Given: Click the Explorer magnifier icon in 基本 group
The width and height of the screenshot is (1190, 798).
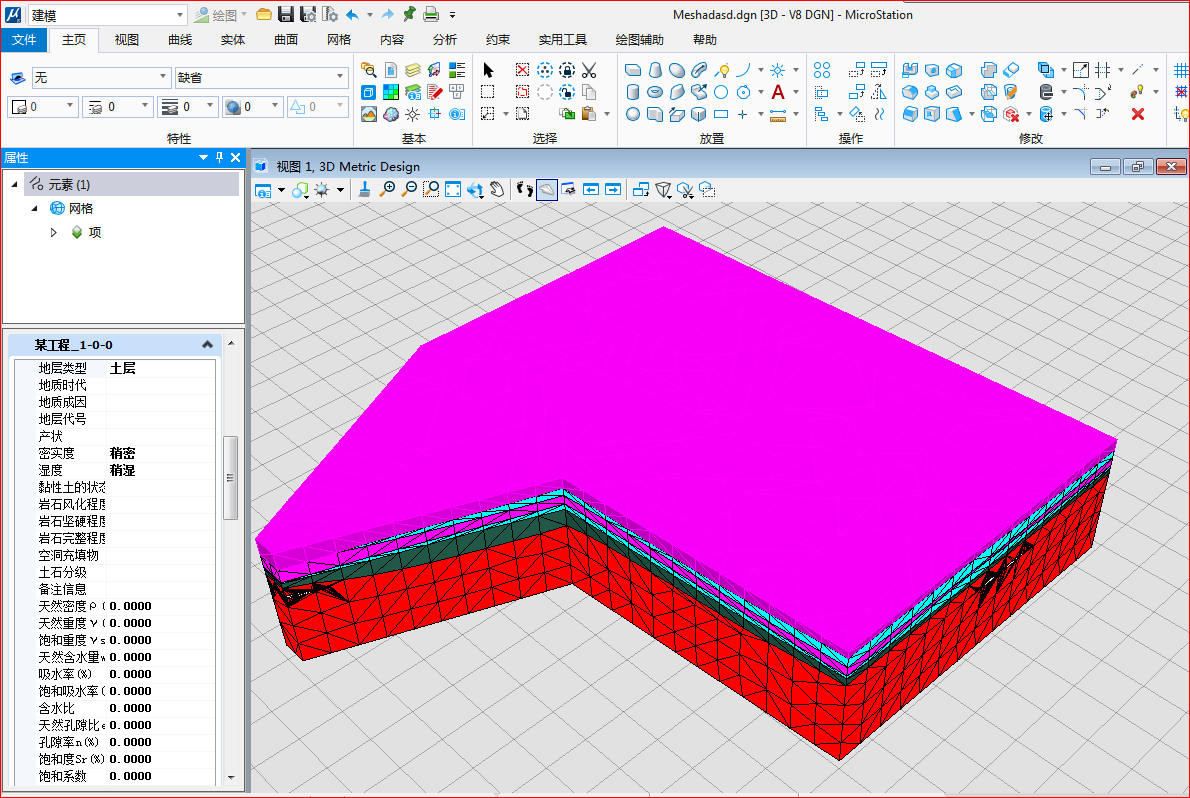Looking at the screenshot, I should (x=369, y=71).
